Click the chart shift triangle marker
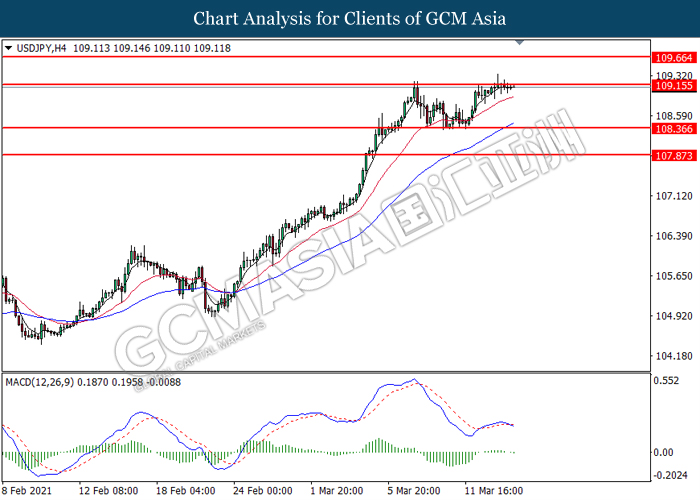 tap(519, 43)
